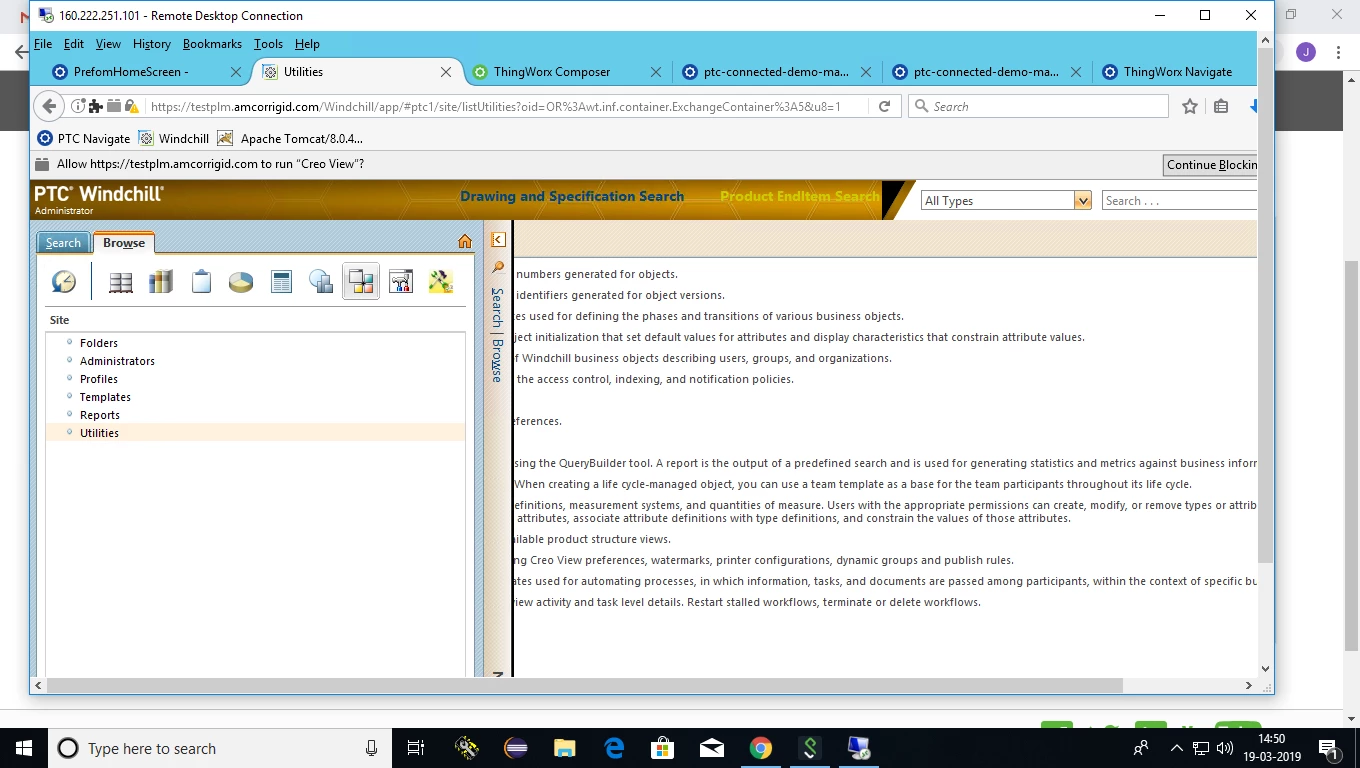Select Folders in the Site tree

point(99,343)
